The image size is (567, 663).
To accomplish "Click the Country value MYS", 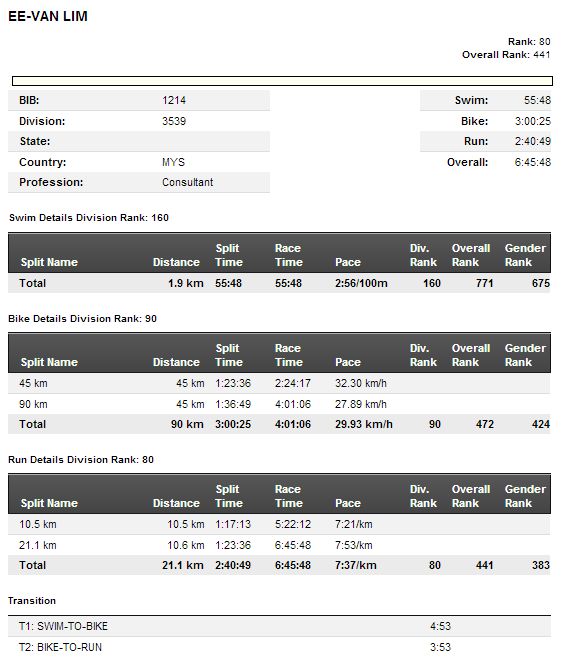I will click(x=173, y=162).
